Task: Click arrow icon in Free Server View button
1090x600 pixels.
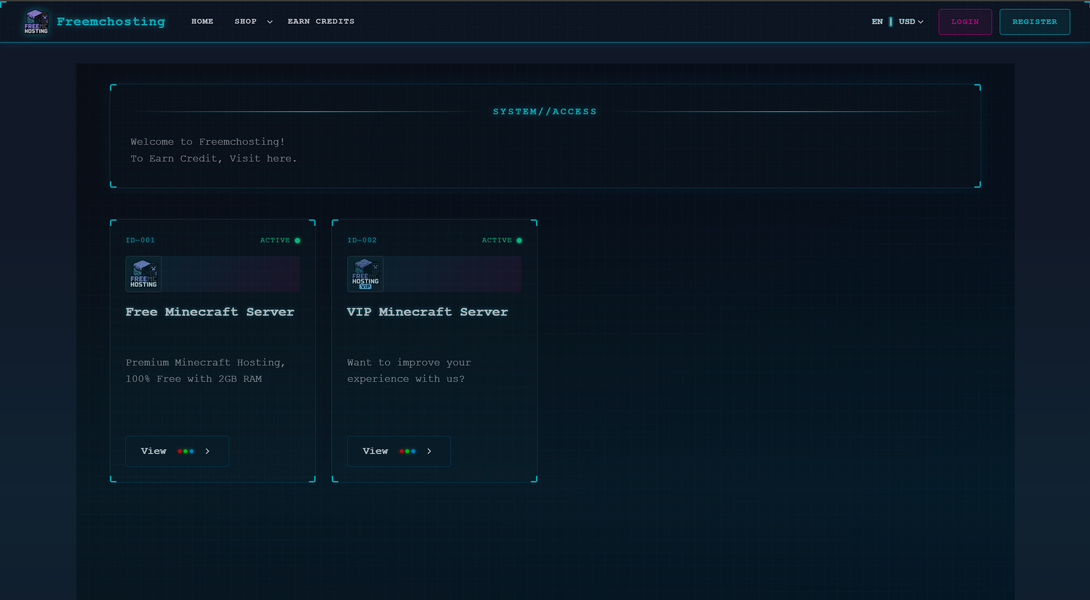Action: pos(207,451)
